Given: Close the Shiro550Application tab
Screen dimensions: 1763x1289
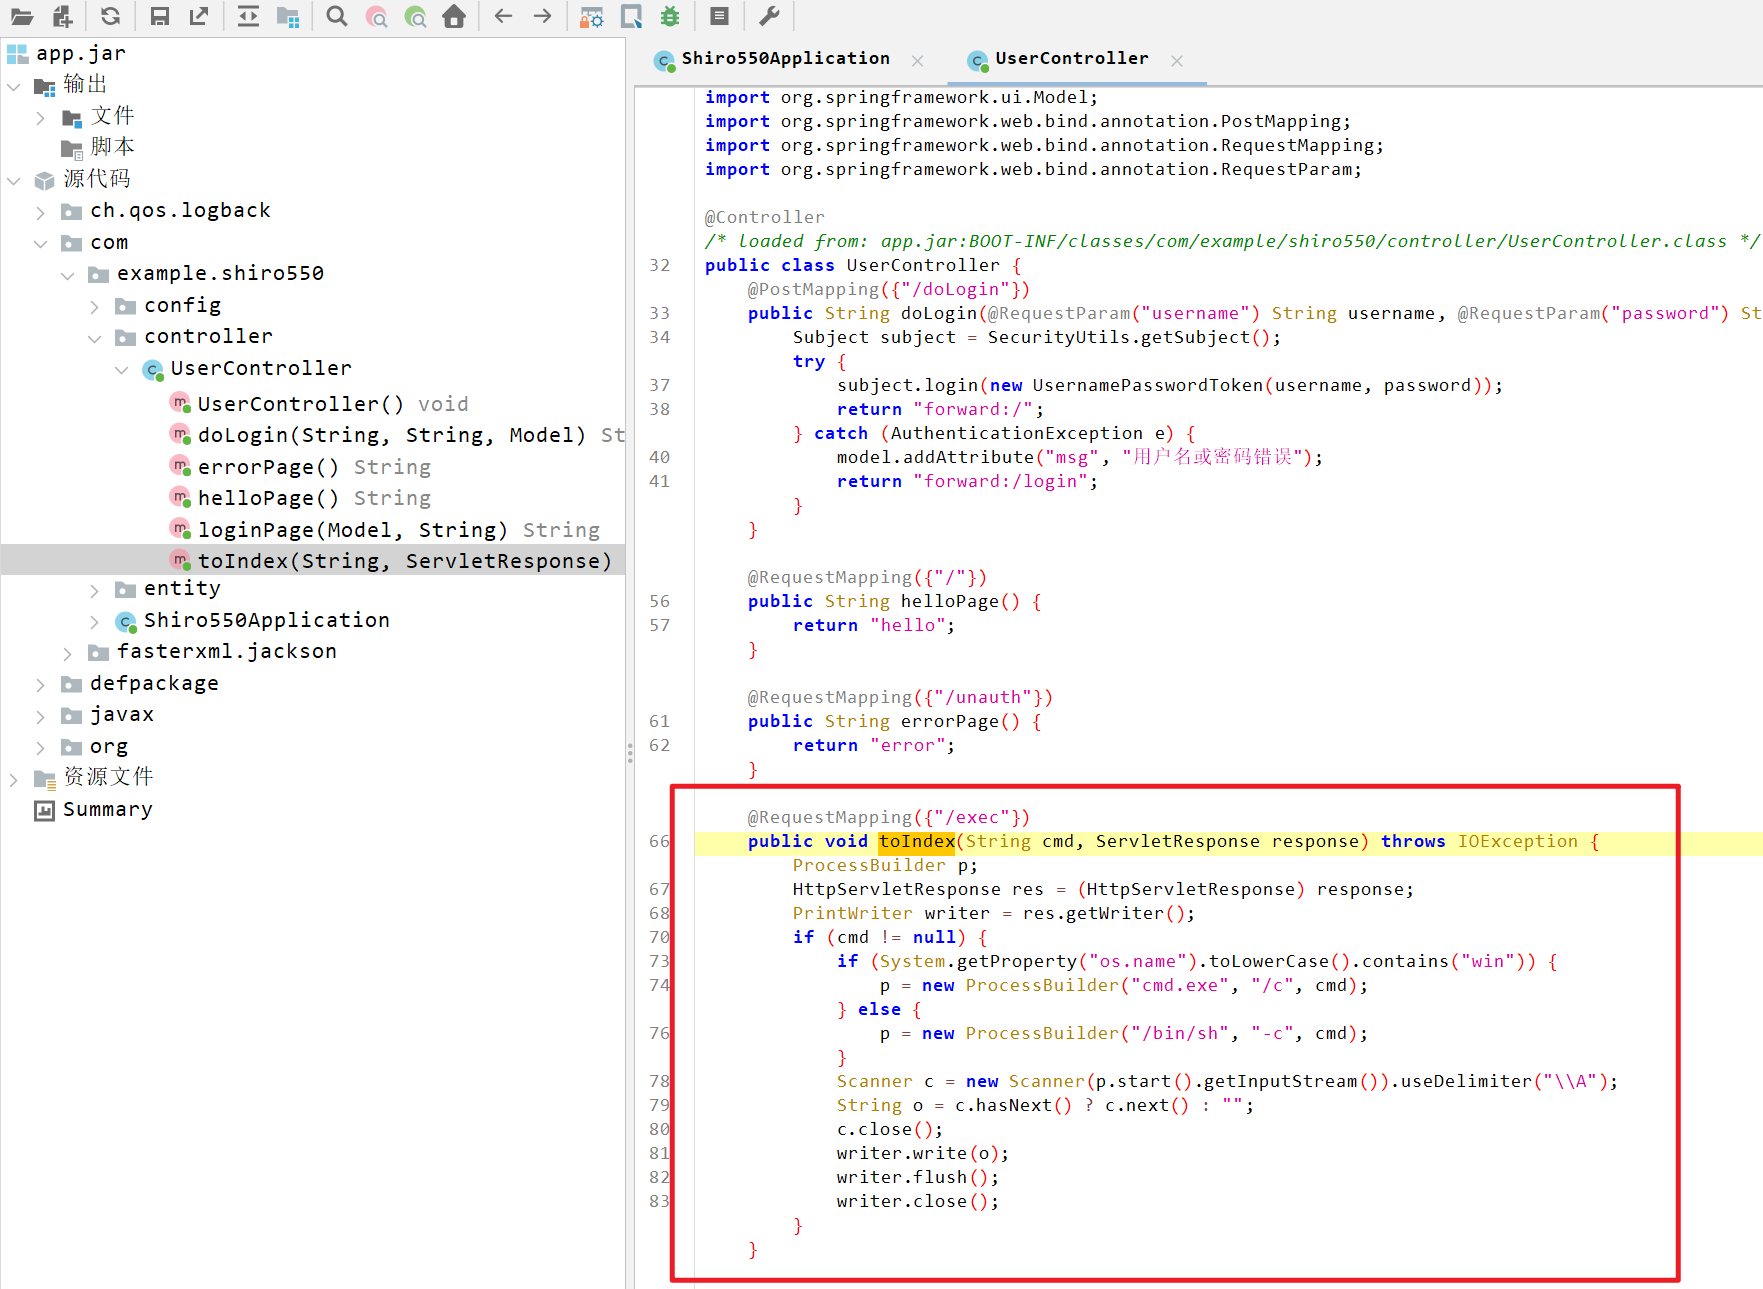Looking at the screenshot, I should [x=917, y=61].
